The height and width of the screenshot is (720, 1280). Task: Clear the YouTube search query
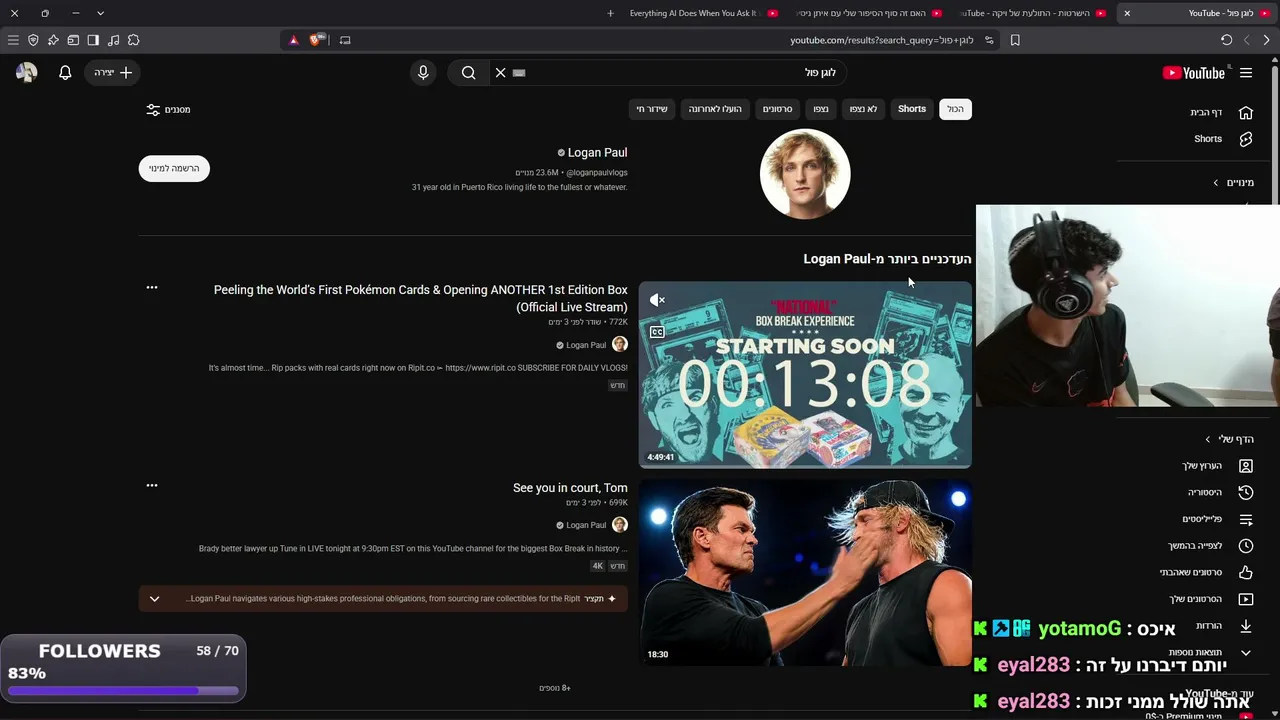501,73
